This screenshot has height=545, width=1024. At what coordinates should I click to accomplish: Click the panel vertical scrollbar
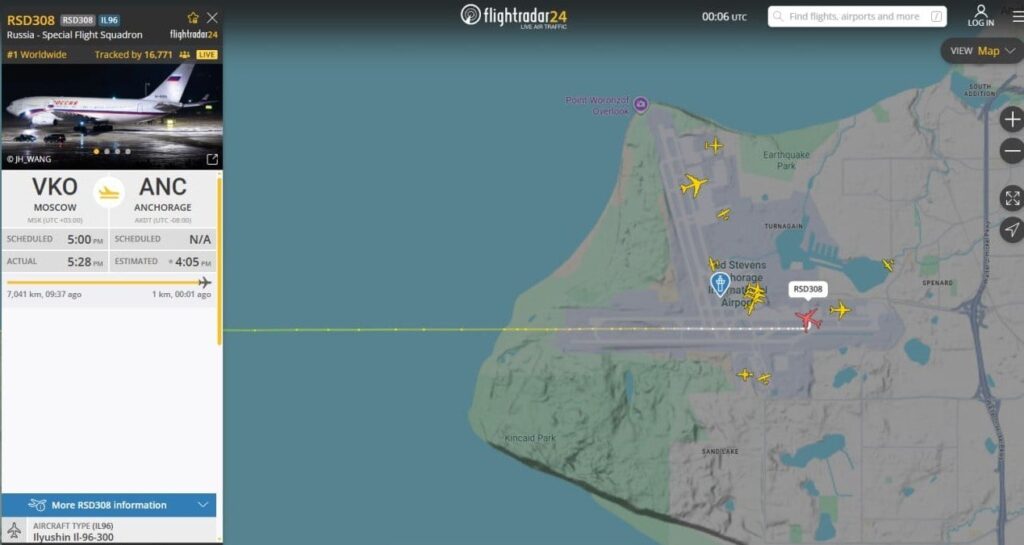coord(219,261)
